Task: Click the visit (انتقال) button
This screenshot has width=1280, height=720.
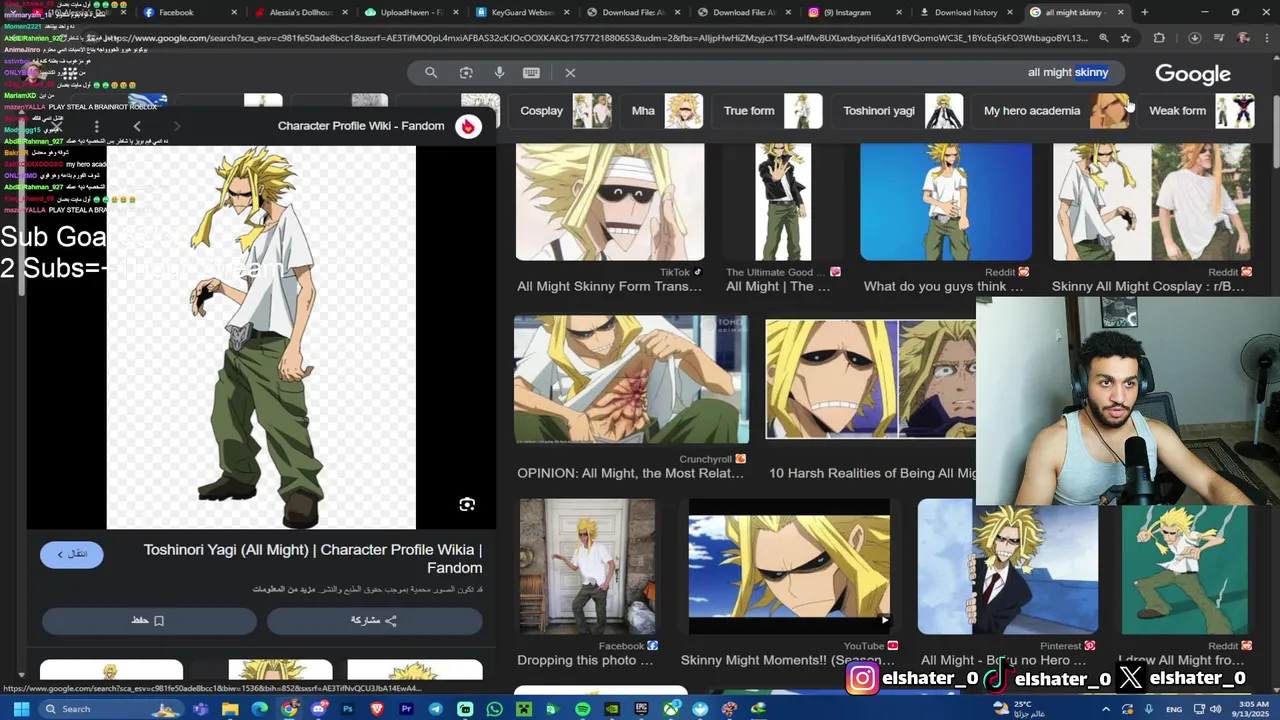Action: tap(72, 554)
